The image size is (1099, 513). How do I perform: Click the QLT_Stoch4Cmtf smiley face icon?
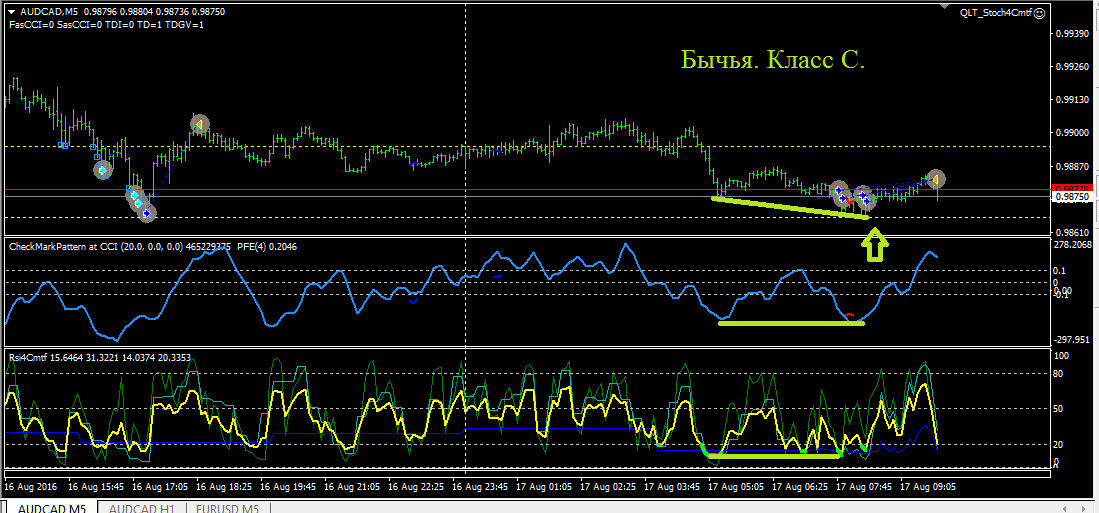1040,12
